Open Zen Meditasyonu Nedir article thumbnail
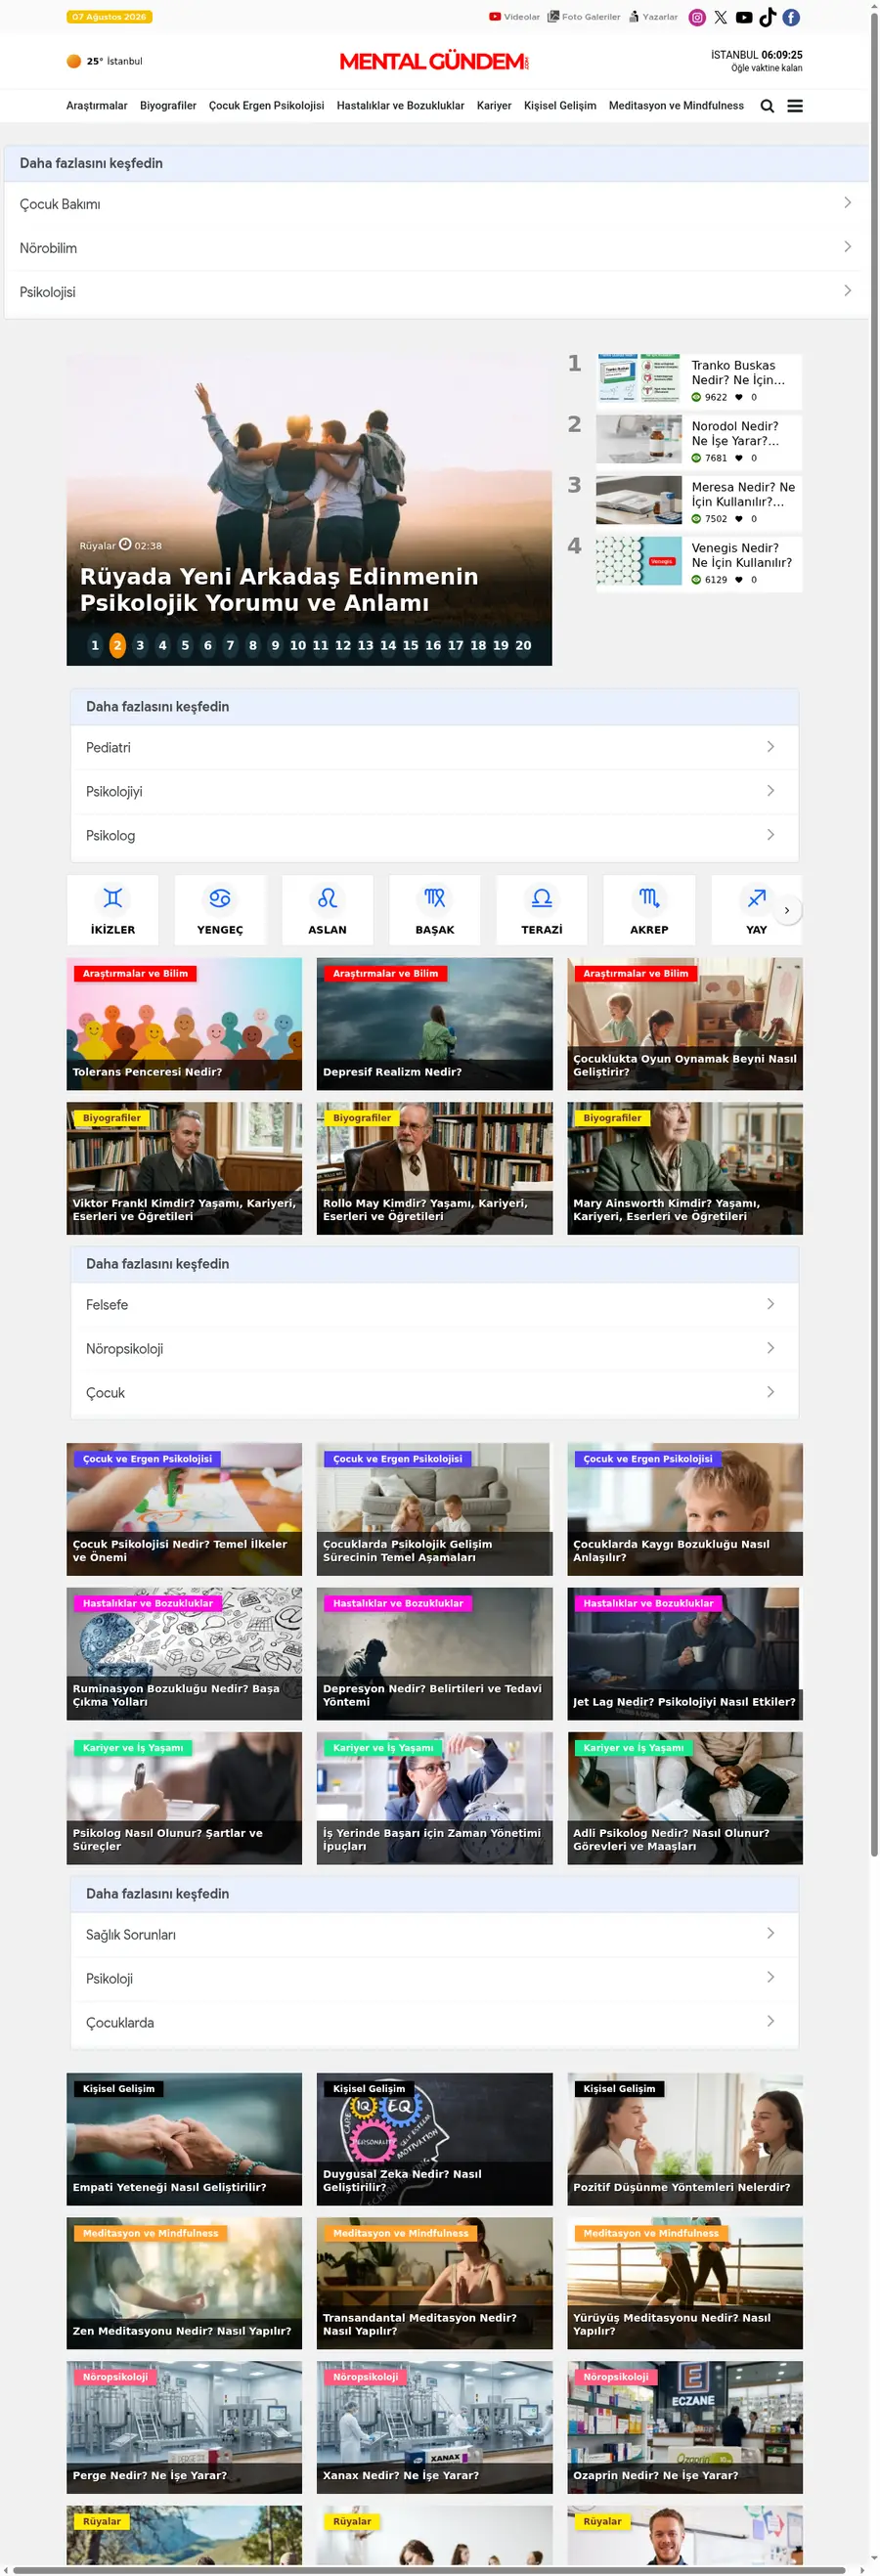This screenshot has height=2576, width=880. coord(184,2284)
